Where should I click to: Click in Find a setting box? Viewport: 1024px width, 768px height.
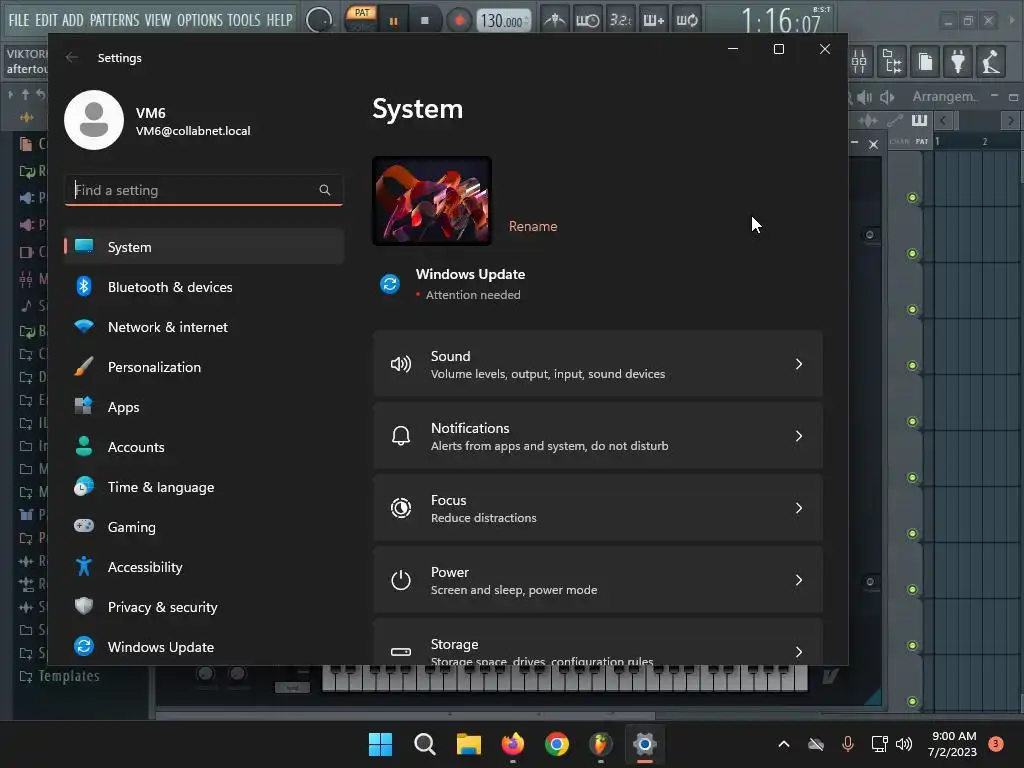point(204,190)
